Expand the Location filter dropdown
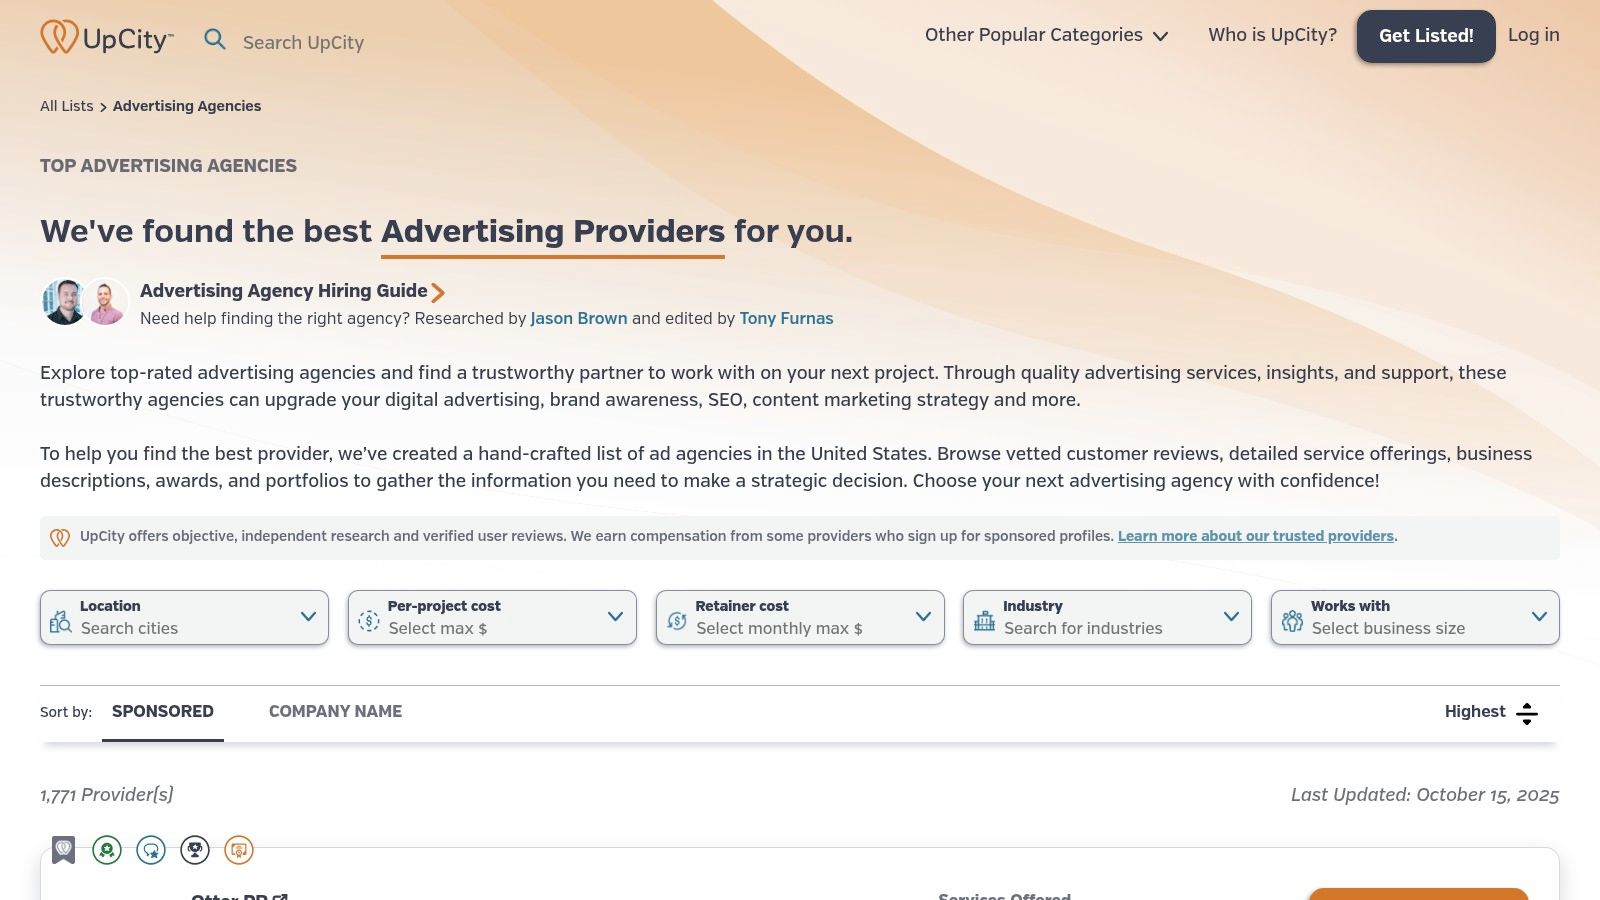This screenshot has height=900, width=1600. [184, 617]
